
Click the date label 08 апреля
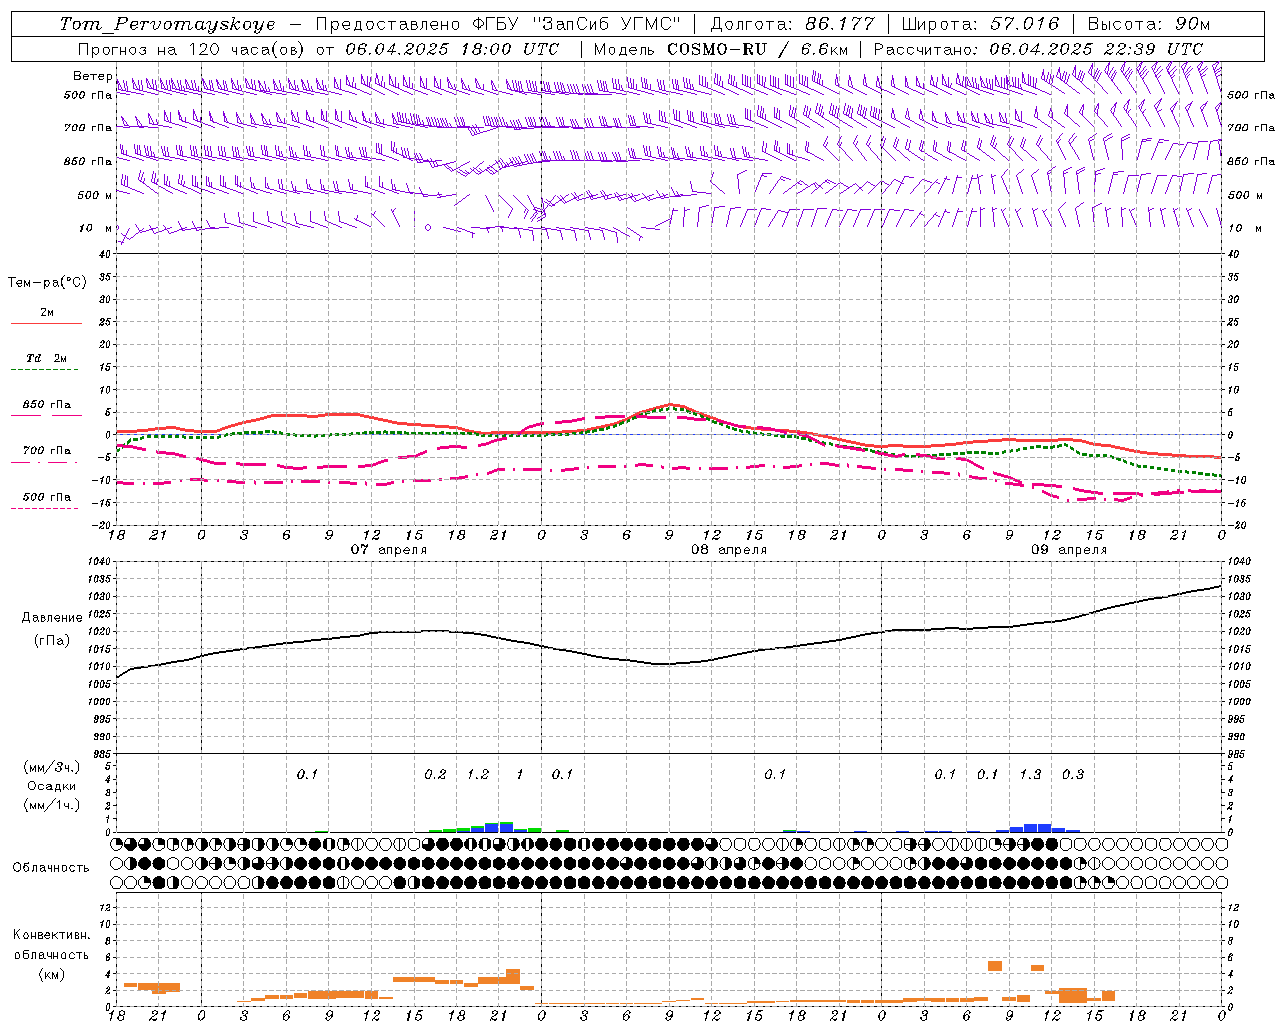coord(729,550)
